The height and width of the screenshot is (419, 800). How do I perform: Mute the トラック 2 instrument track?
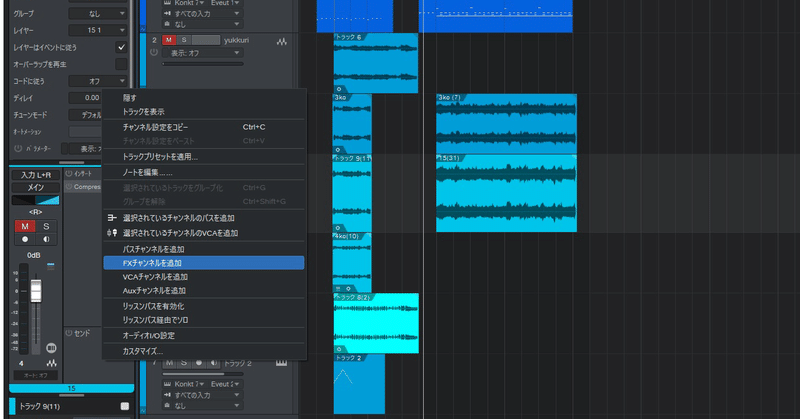coord(169,363)
